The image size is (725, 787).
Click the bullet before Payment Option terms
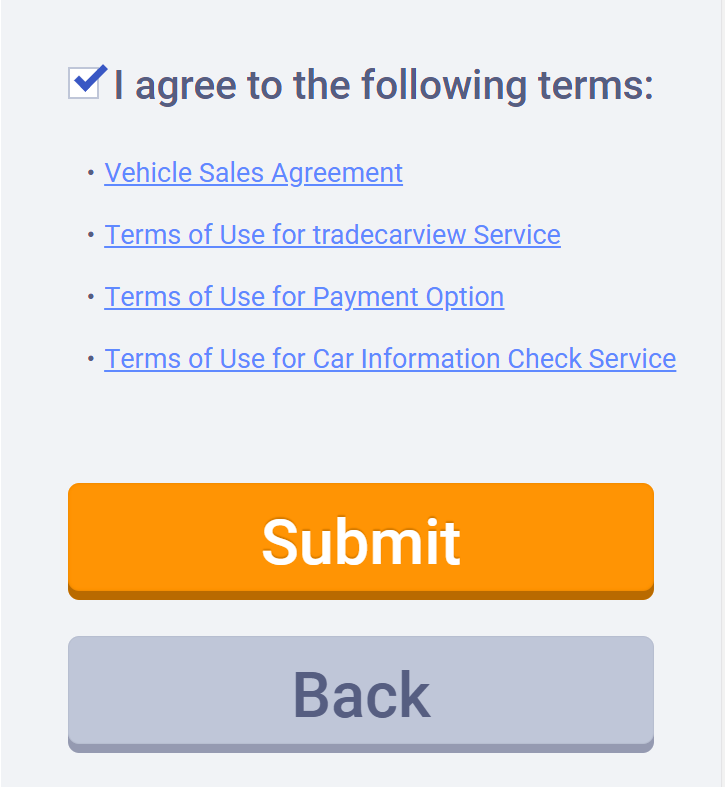(91, 297)
